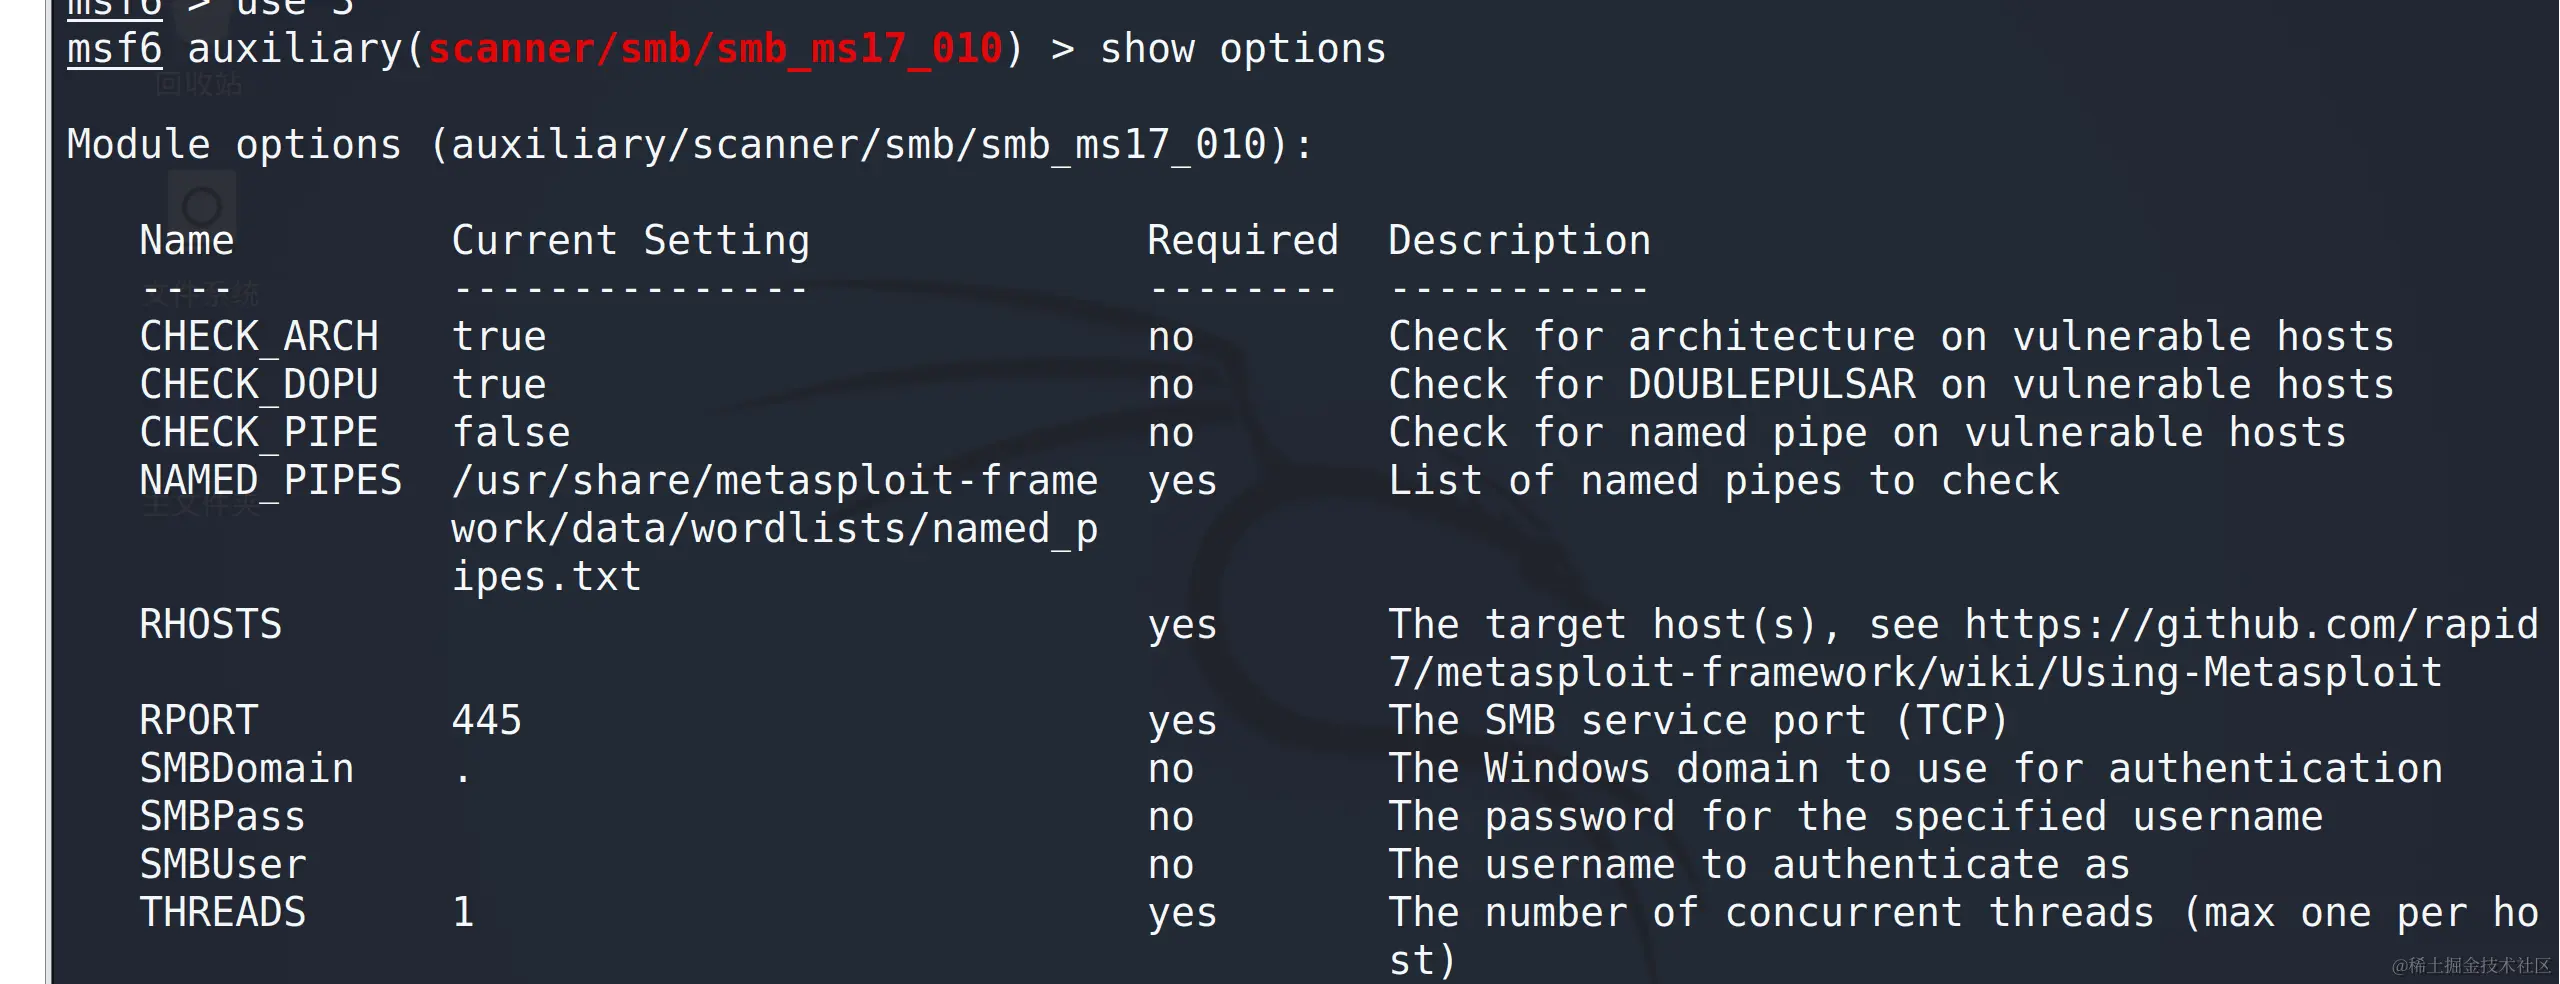Click the 'Current Setting' column header

click(630, 241)
